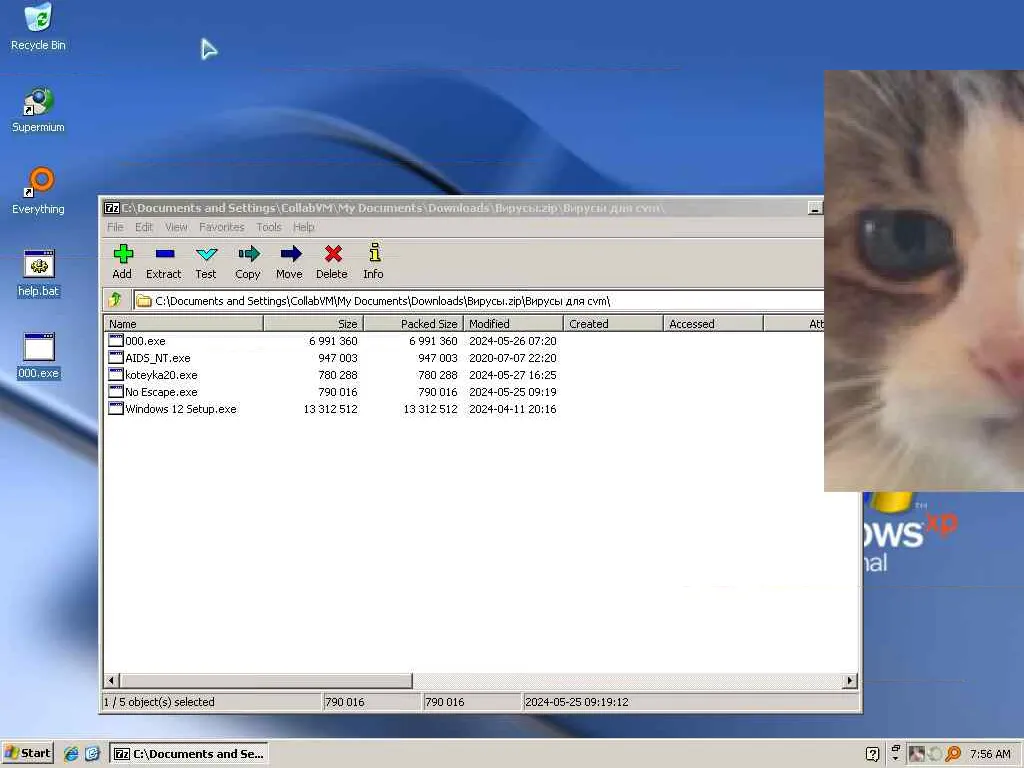The height and width of the screenshot is (768, 1024).
Task: Go up one folder level button
Action: 116,300
